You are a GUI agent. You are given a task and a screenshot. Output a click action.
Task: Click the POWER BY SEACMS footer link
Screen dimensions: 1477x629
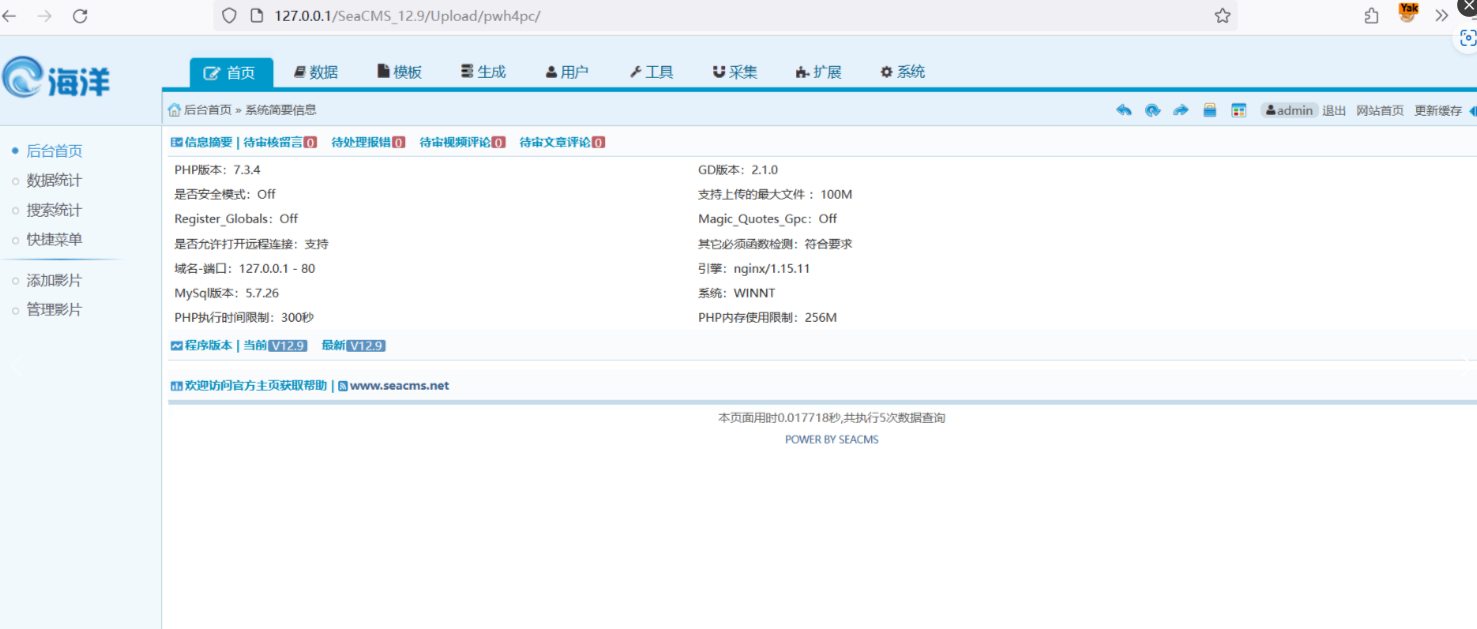click(x=831, y=440)
